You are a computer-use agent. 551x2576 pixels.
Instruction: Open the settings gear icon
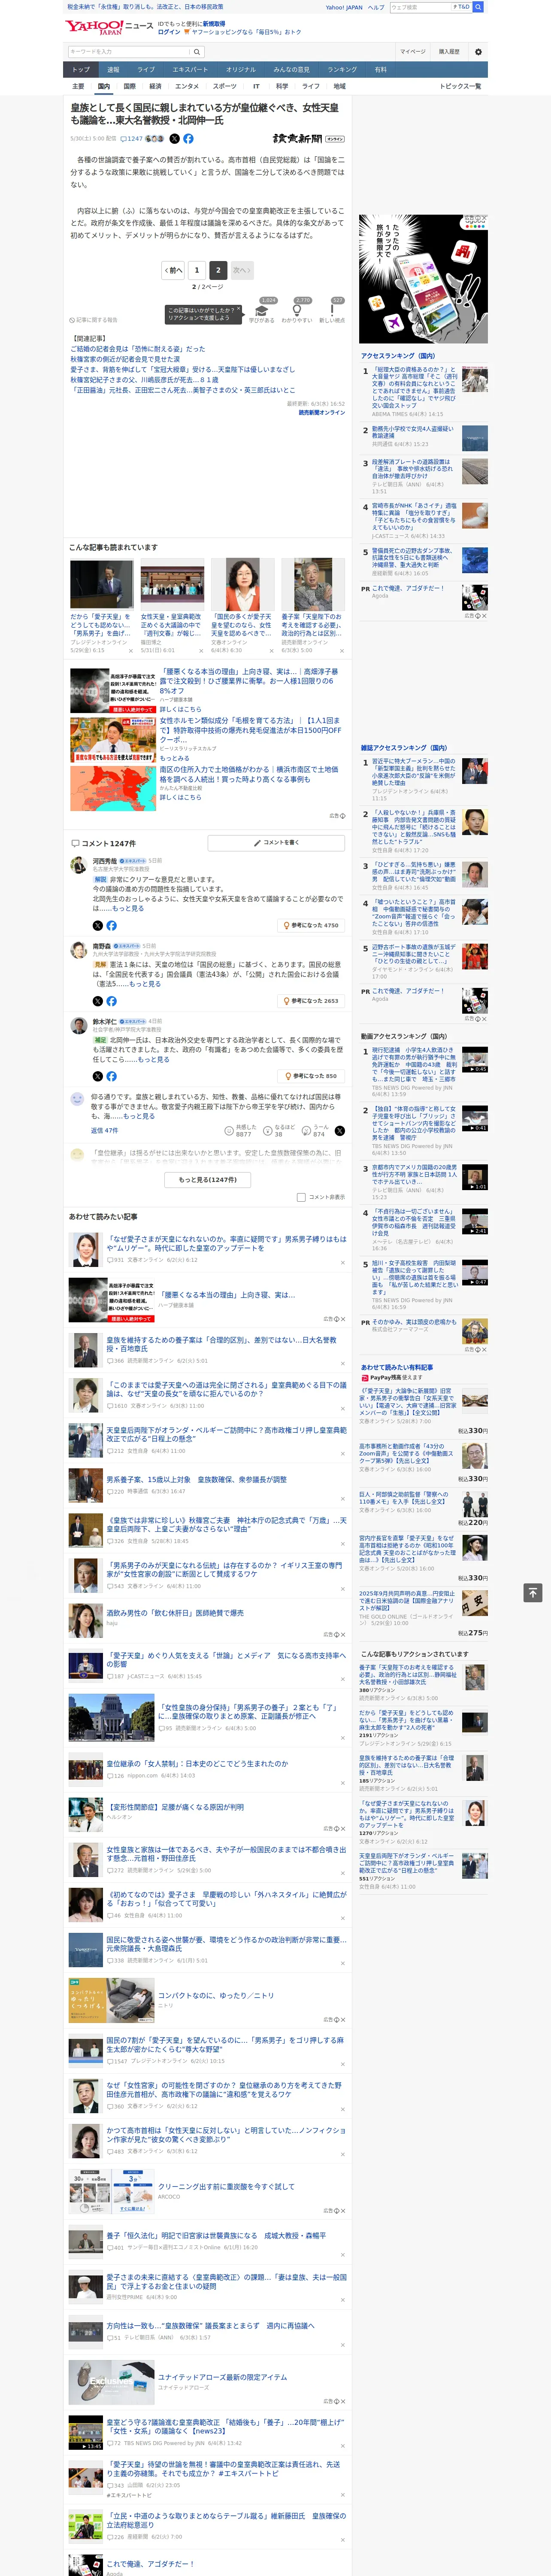pos(478,52)
